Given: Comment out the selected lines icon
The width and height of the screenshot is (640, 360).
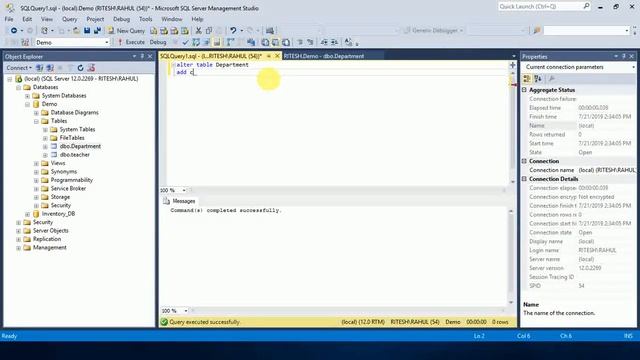Looking at the screenshot, I should (x=300, y=42).
